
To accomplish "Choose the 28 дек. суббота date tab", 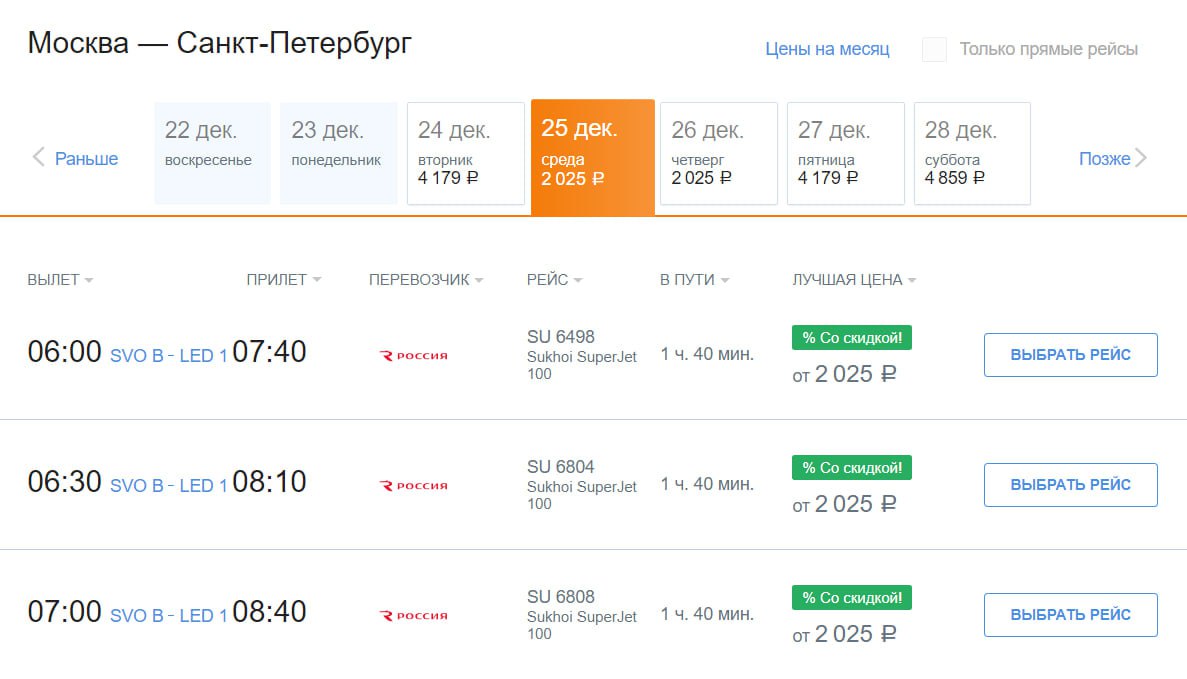I will [x=972, y=153].
